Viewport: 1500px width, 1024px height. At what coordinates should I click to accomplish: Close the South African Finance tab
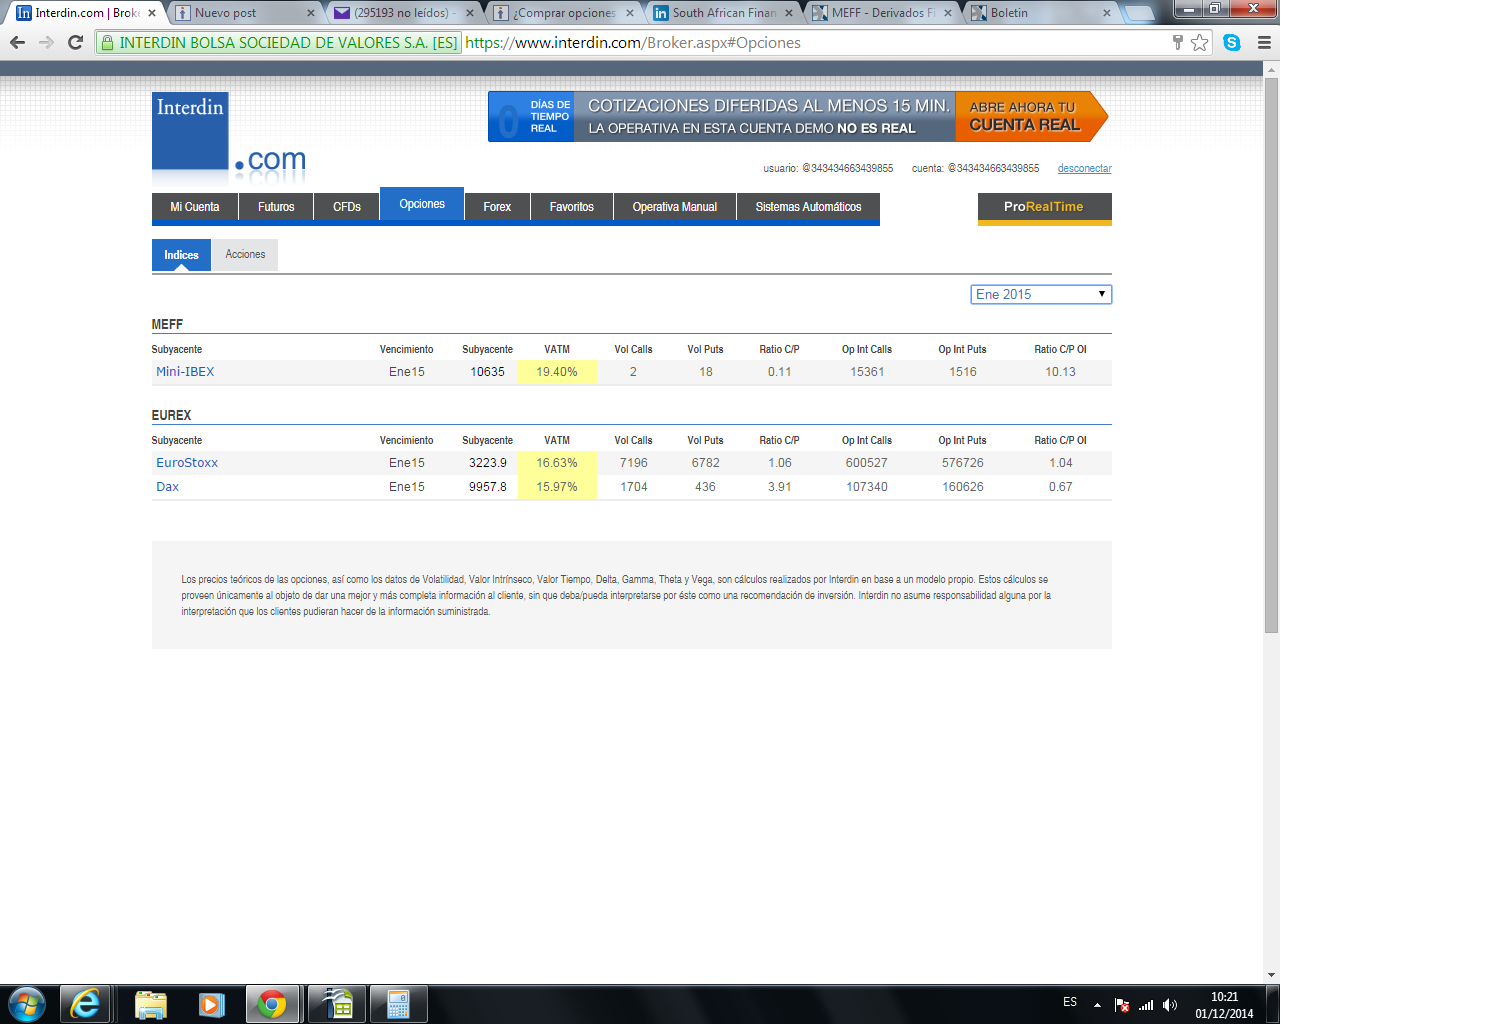[x=789, y=13]
